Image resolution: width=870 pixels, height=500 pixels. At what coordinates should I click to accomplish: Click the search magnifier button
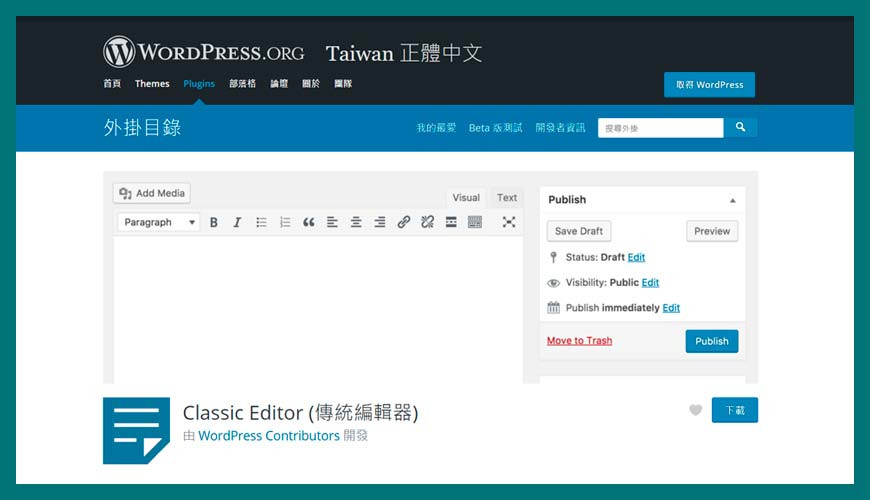740,128
